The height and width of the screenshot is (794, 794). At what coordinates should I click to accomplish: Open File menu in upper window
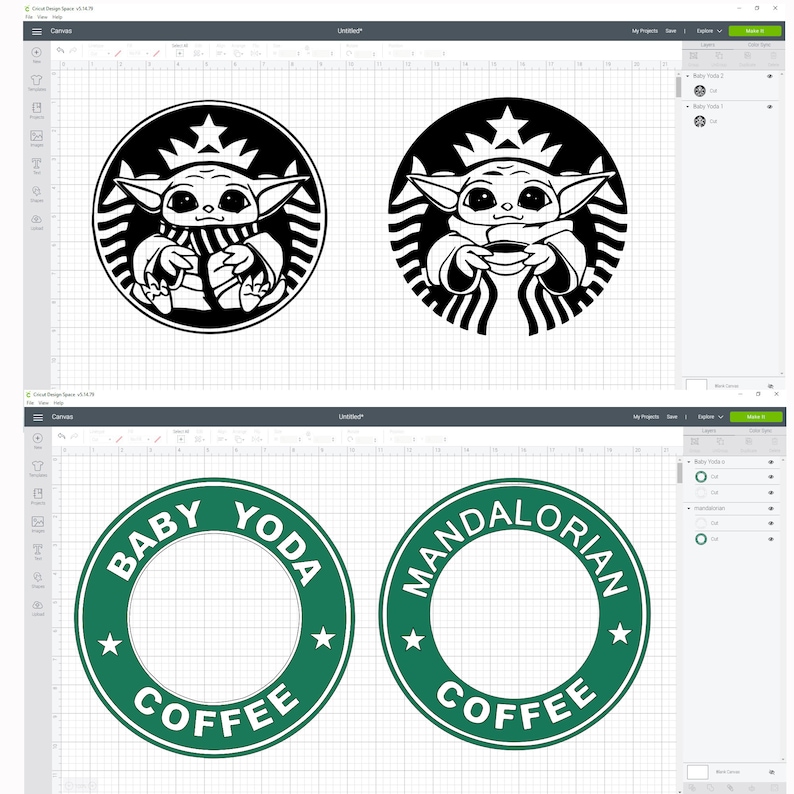coord(29,17)
